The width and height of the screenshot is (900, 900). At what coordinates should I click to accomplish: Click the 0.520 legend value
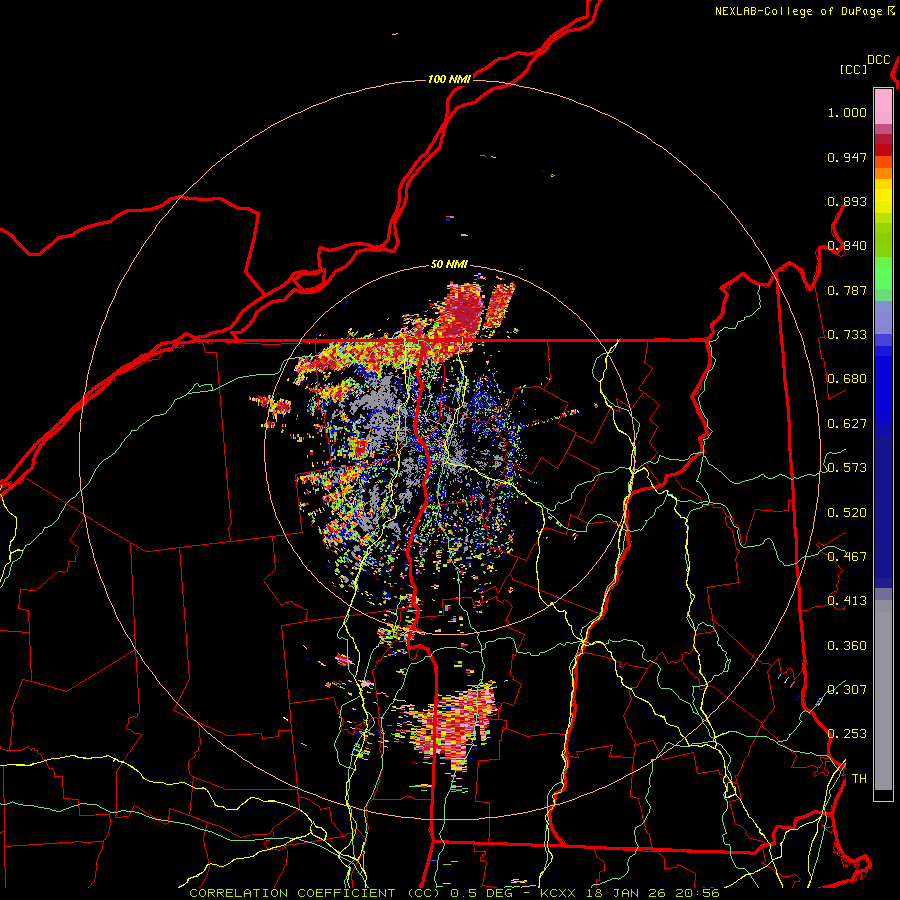point(847,513)
